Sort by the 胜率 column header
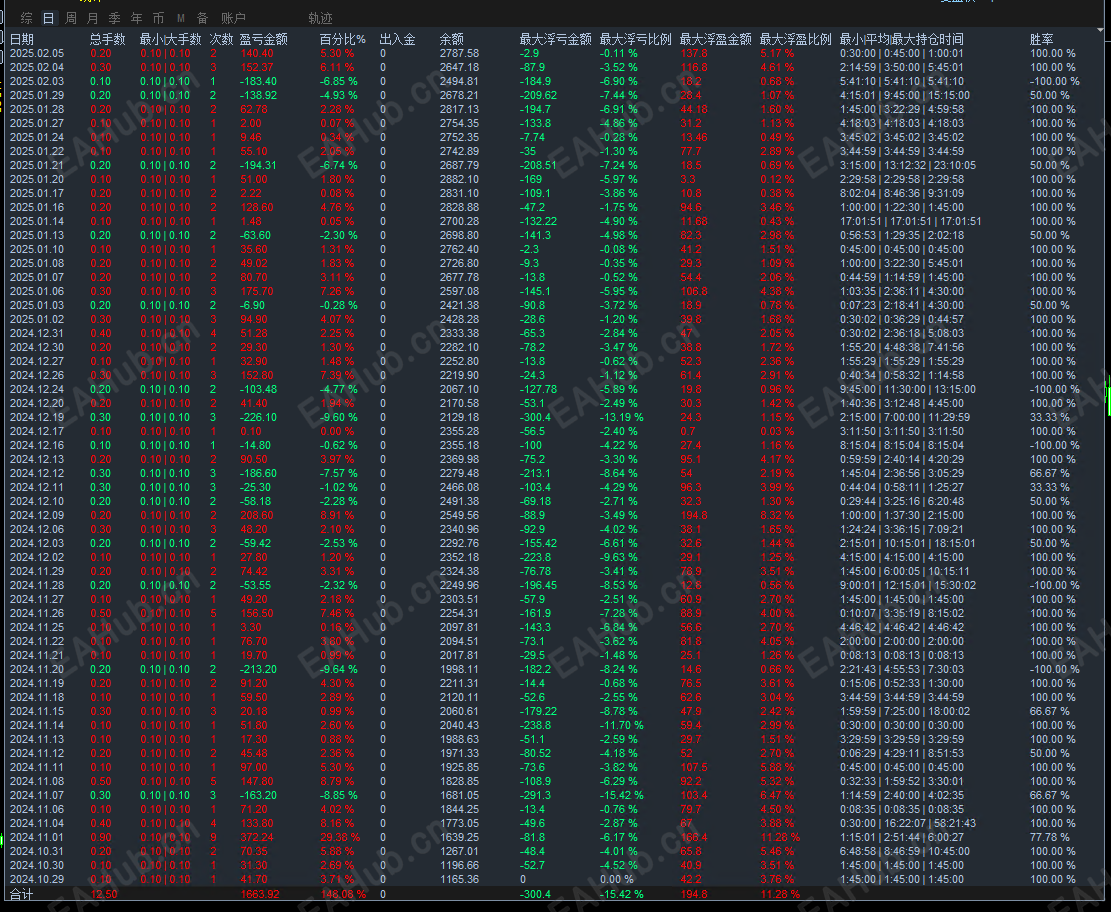The height and width of the screenshot is (912, 1111). 1042,39
